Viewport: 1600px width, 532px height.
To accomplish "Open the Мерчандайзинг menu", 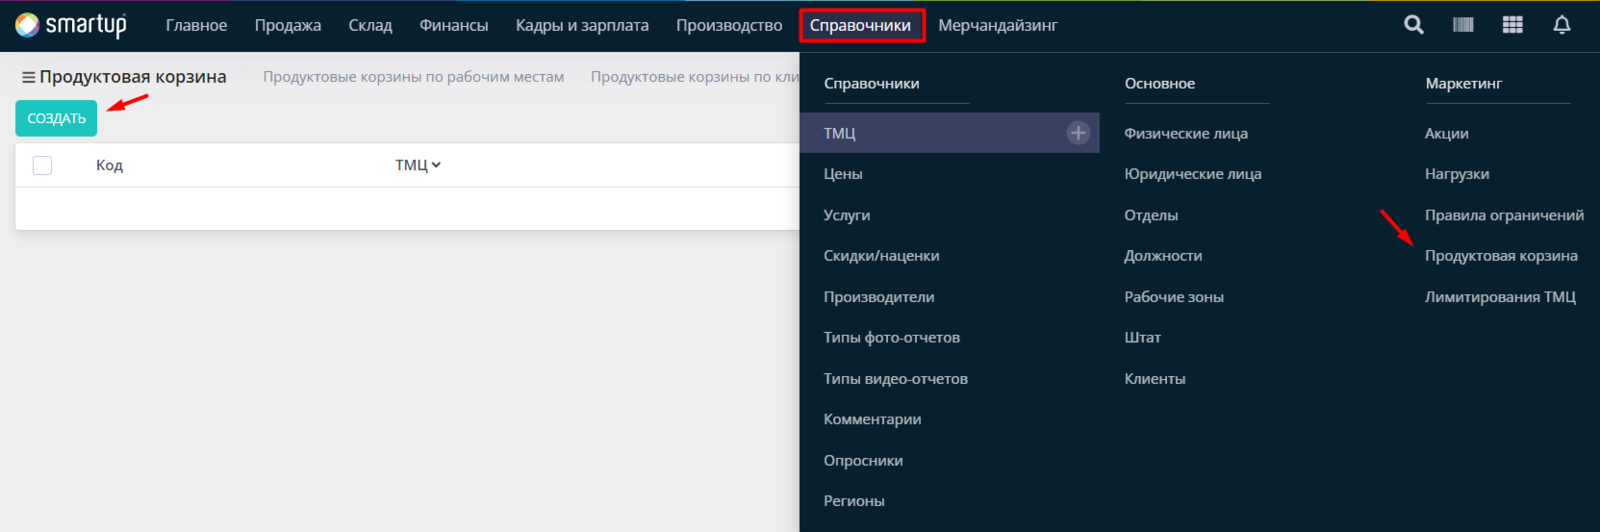I will click(x=998, y=25).
